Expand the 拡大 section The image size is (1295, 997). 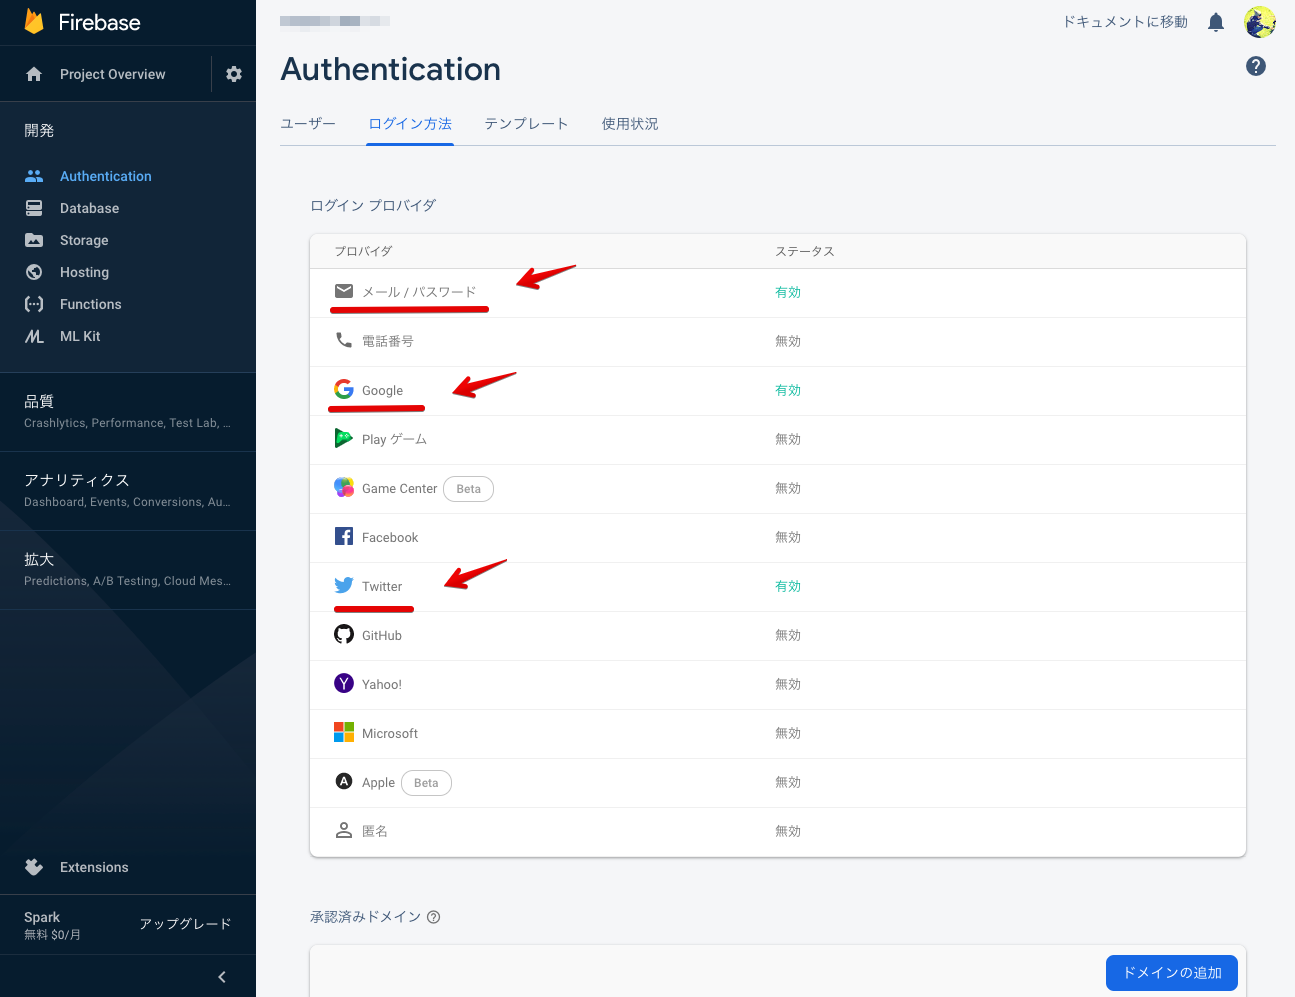(128, 569)
